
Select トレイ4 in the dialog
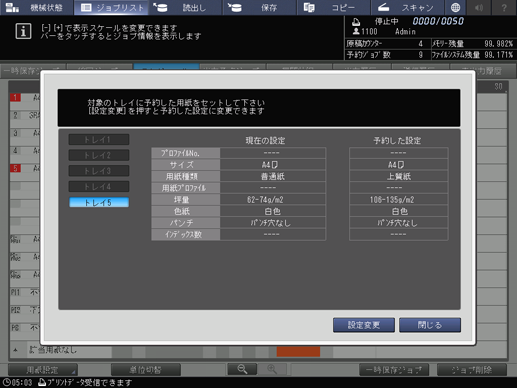pos(99,186)
